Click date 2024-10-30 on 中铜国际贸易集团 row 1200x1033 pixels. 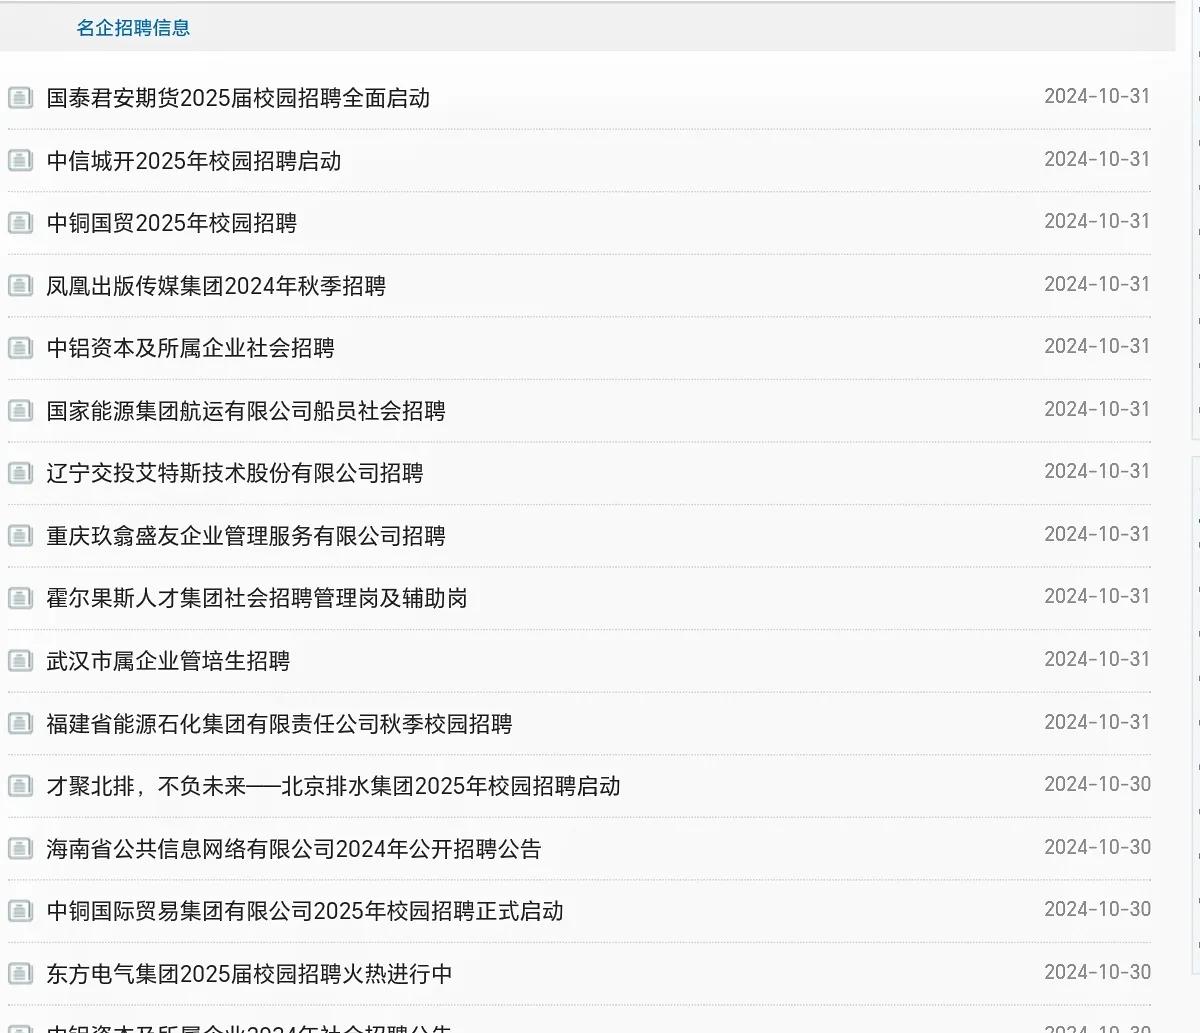coord(1097,909)
